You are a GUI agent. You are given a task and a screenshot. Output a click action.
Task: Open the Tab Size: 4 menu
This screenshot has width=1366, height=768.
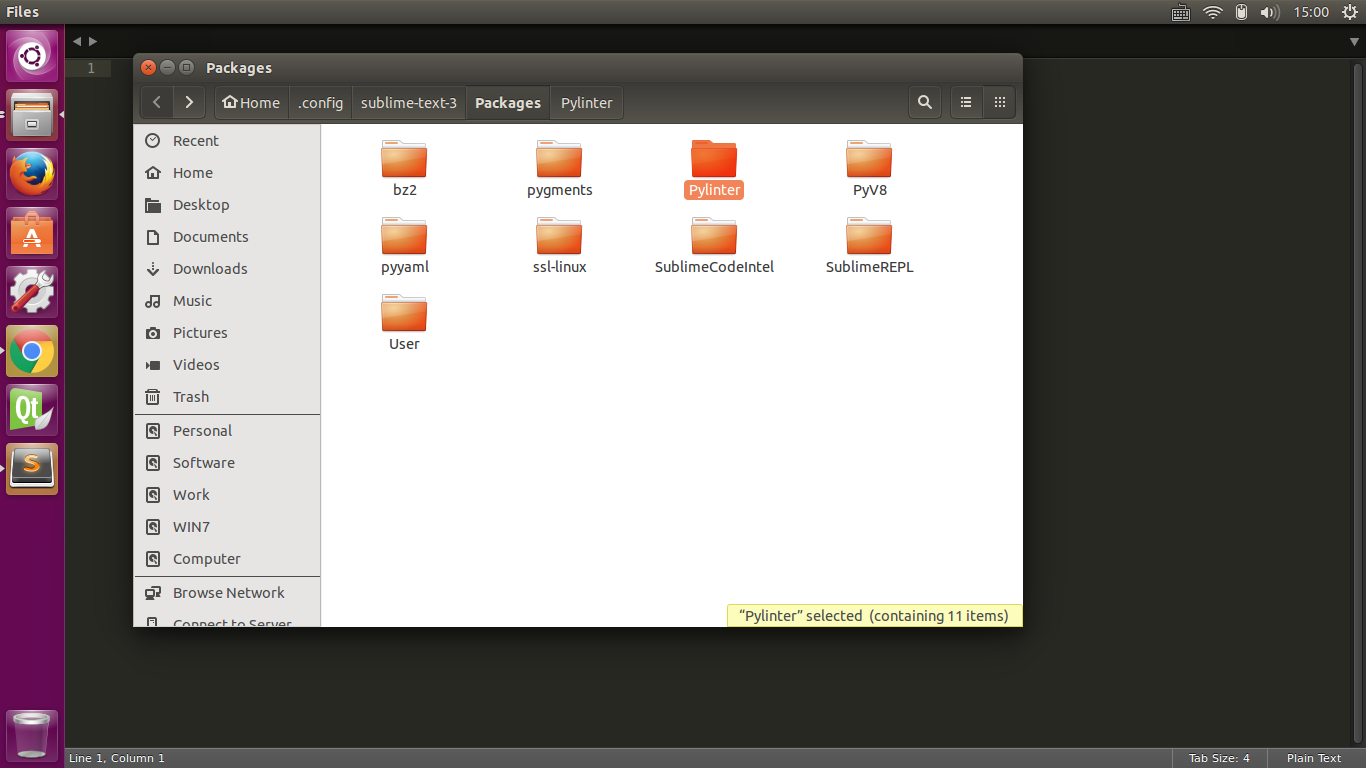tap(1219, 758)
